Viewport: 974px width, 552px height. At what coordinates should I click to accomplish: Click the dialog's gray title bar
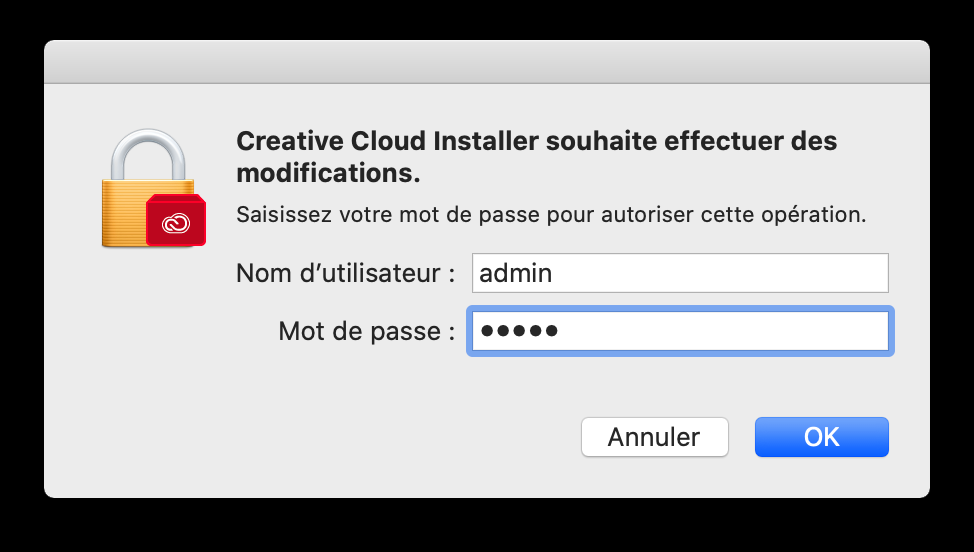pos(487,61)
